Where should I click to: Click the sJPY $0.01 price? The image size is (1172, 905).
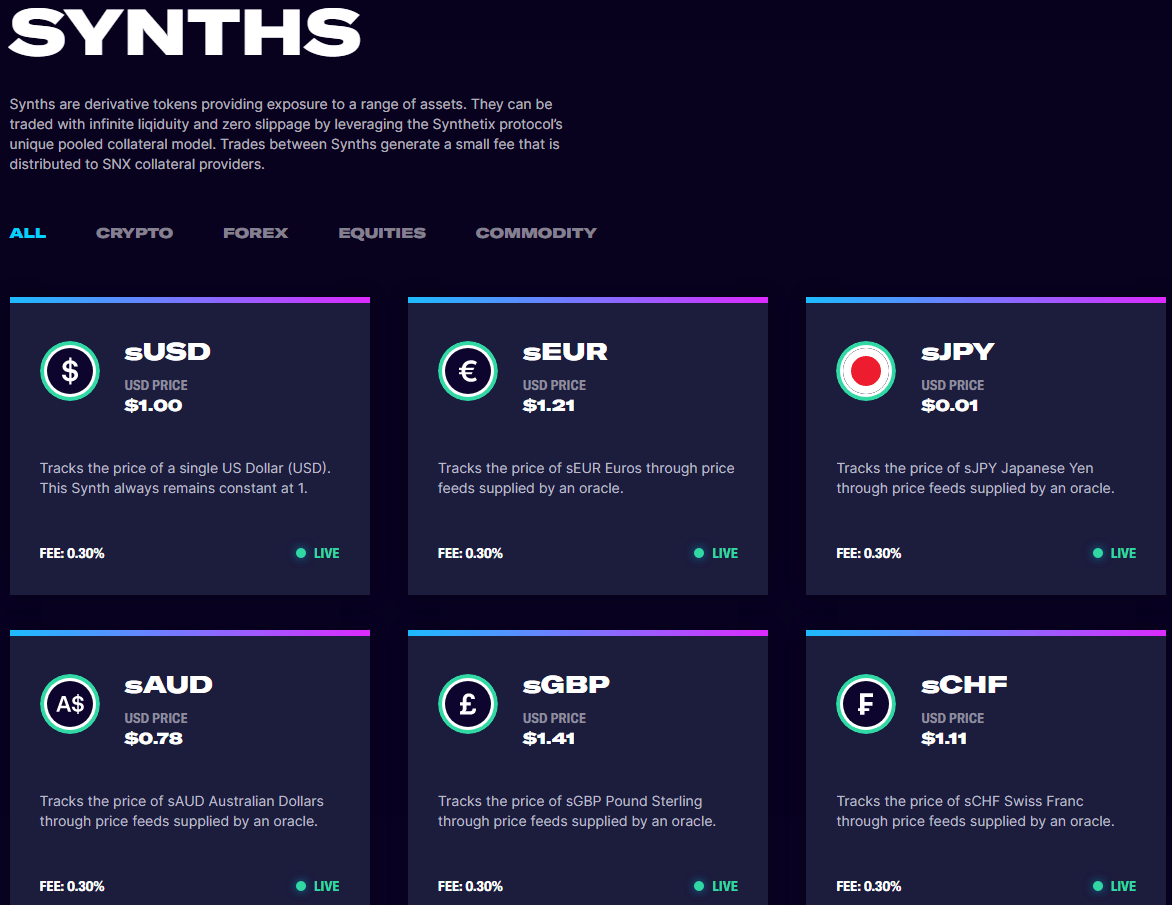[x=949, y=406]
